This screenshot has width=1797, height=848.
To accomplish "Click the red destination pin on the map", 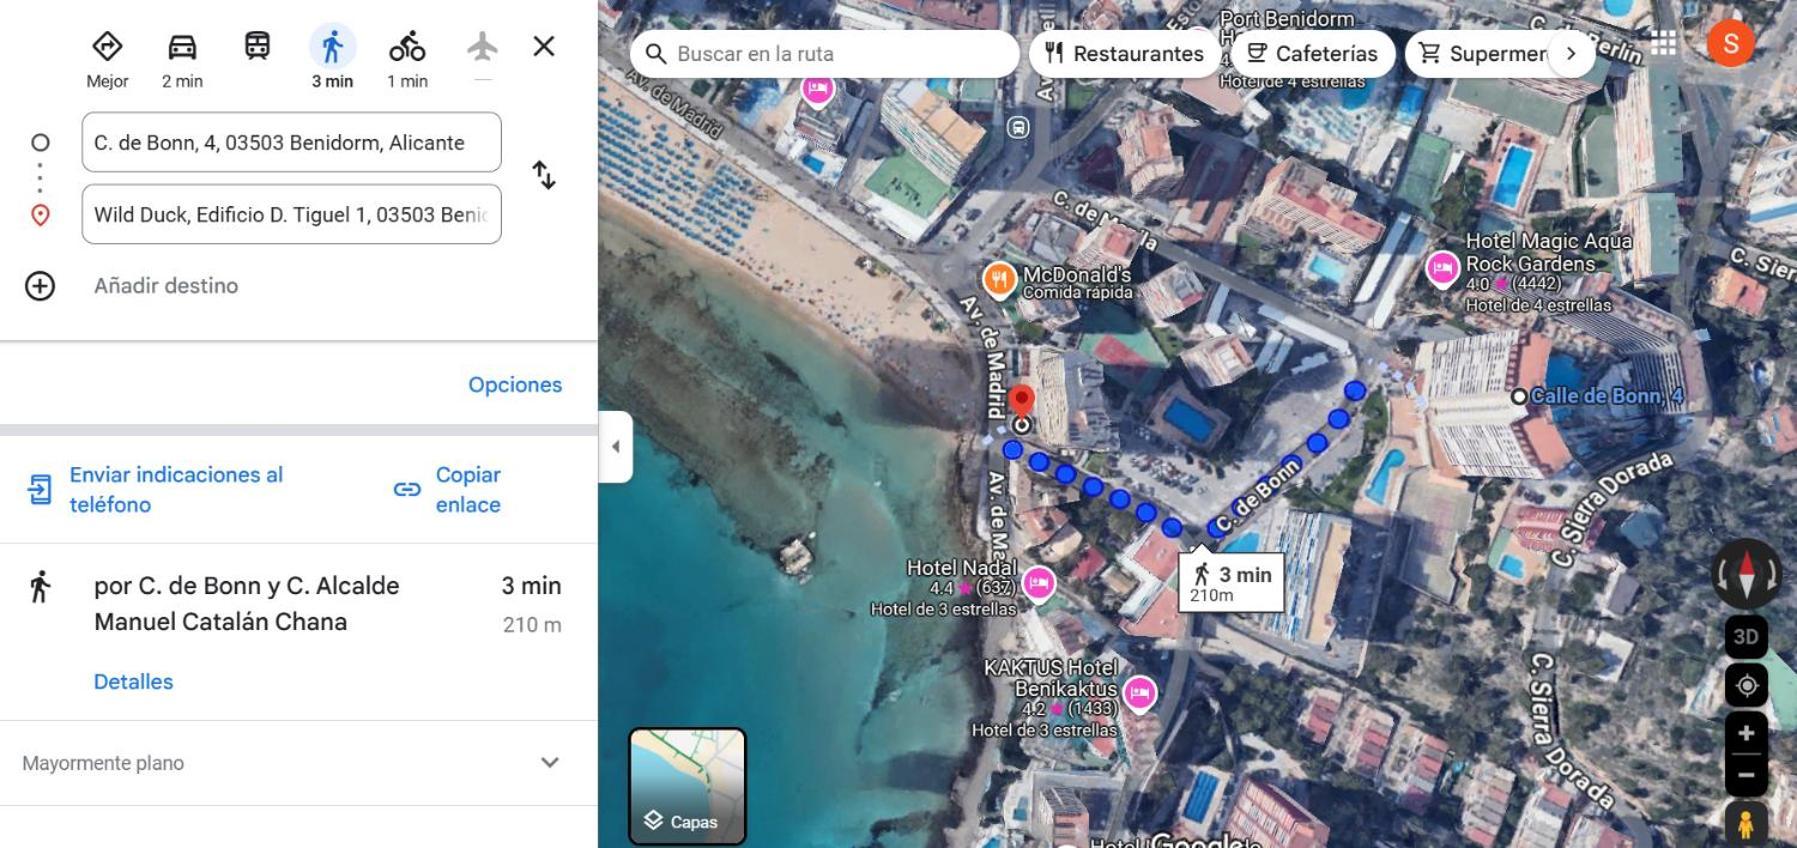I will coord(1021,401).
